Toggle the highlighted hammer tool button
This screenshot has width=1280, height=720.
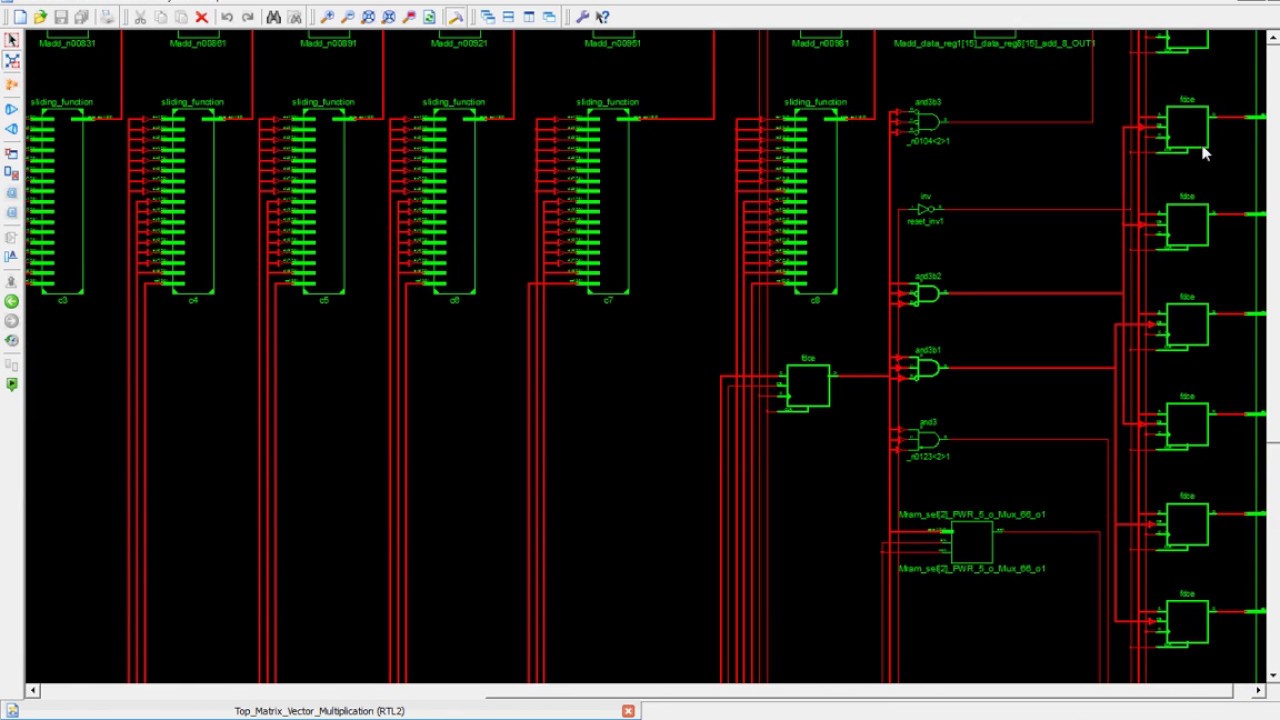point(455,17)
